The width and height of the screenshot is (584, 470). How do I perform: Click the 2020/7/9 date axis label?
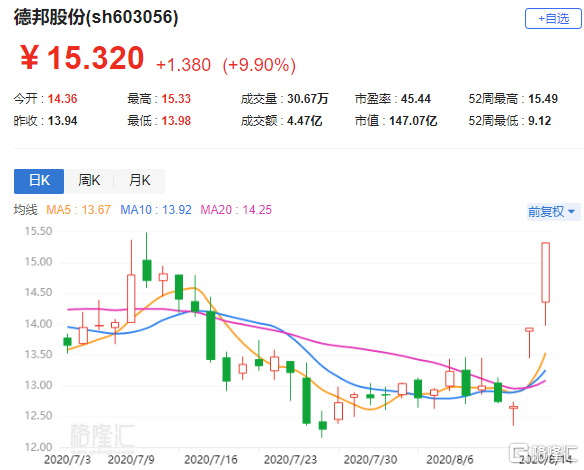click(x=131, y=460)
